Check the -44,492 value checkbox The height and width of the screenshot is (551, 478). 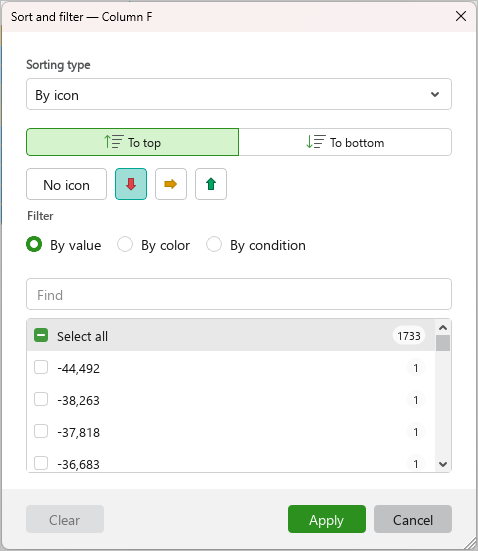41,368
